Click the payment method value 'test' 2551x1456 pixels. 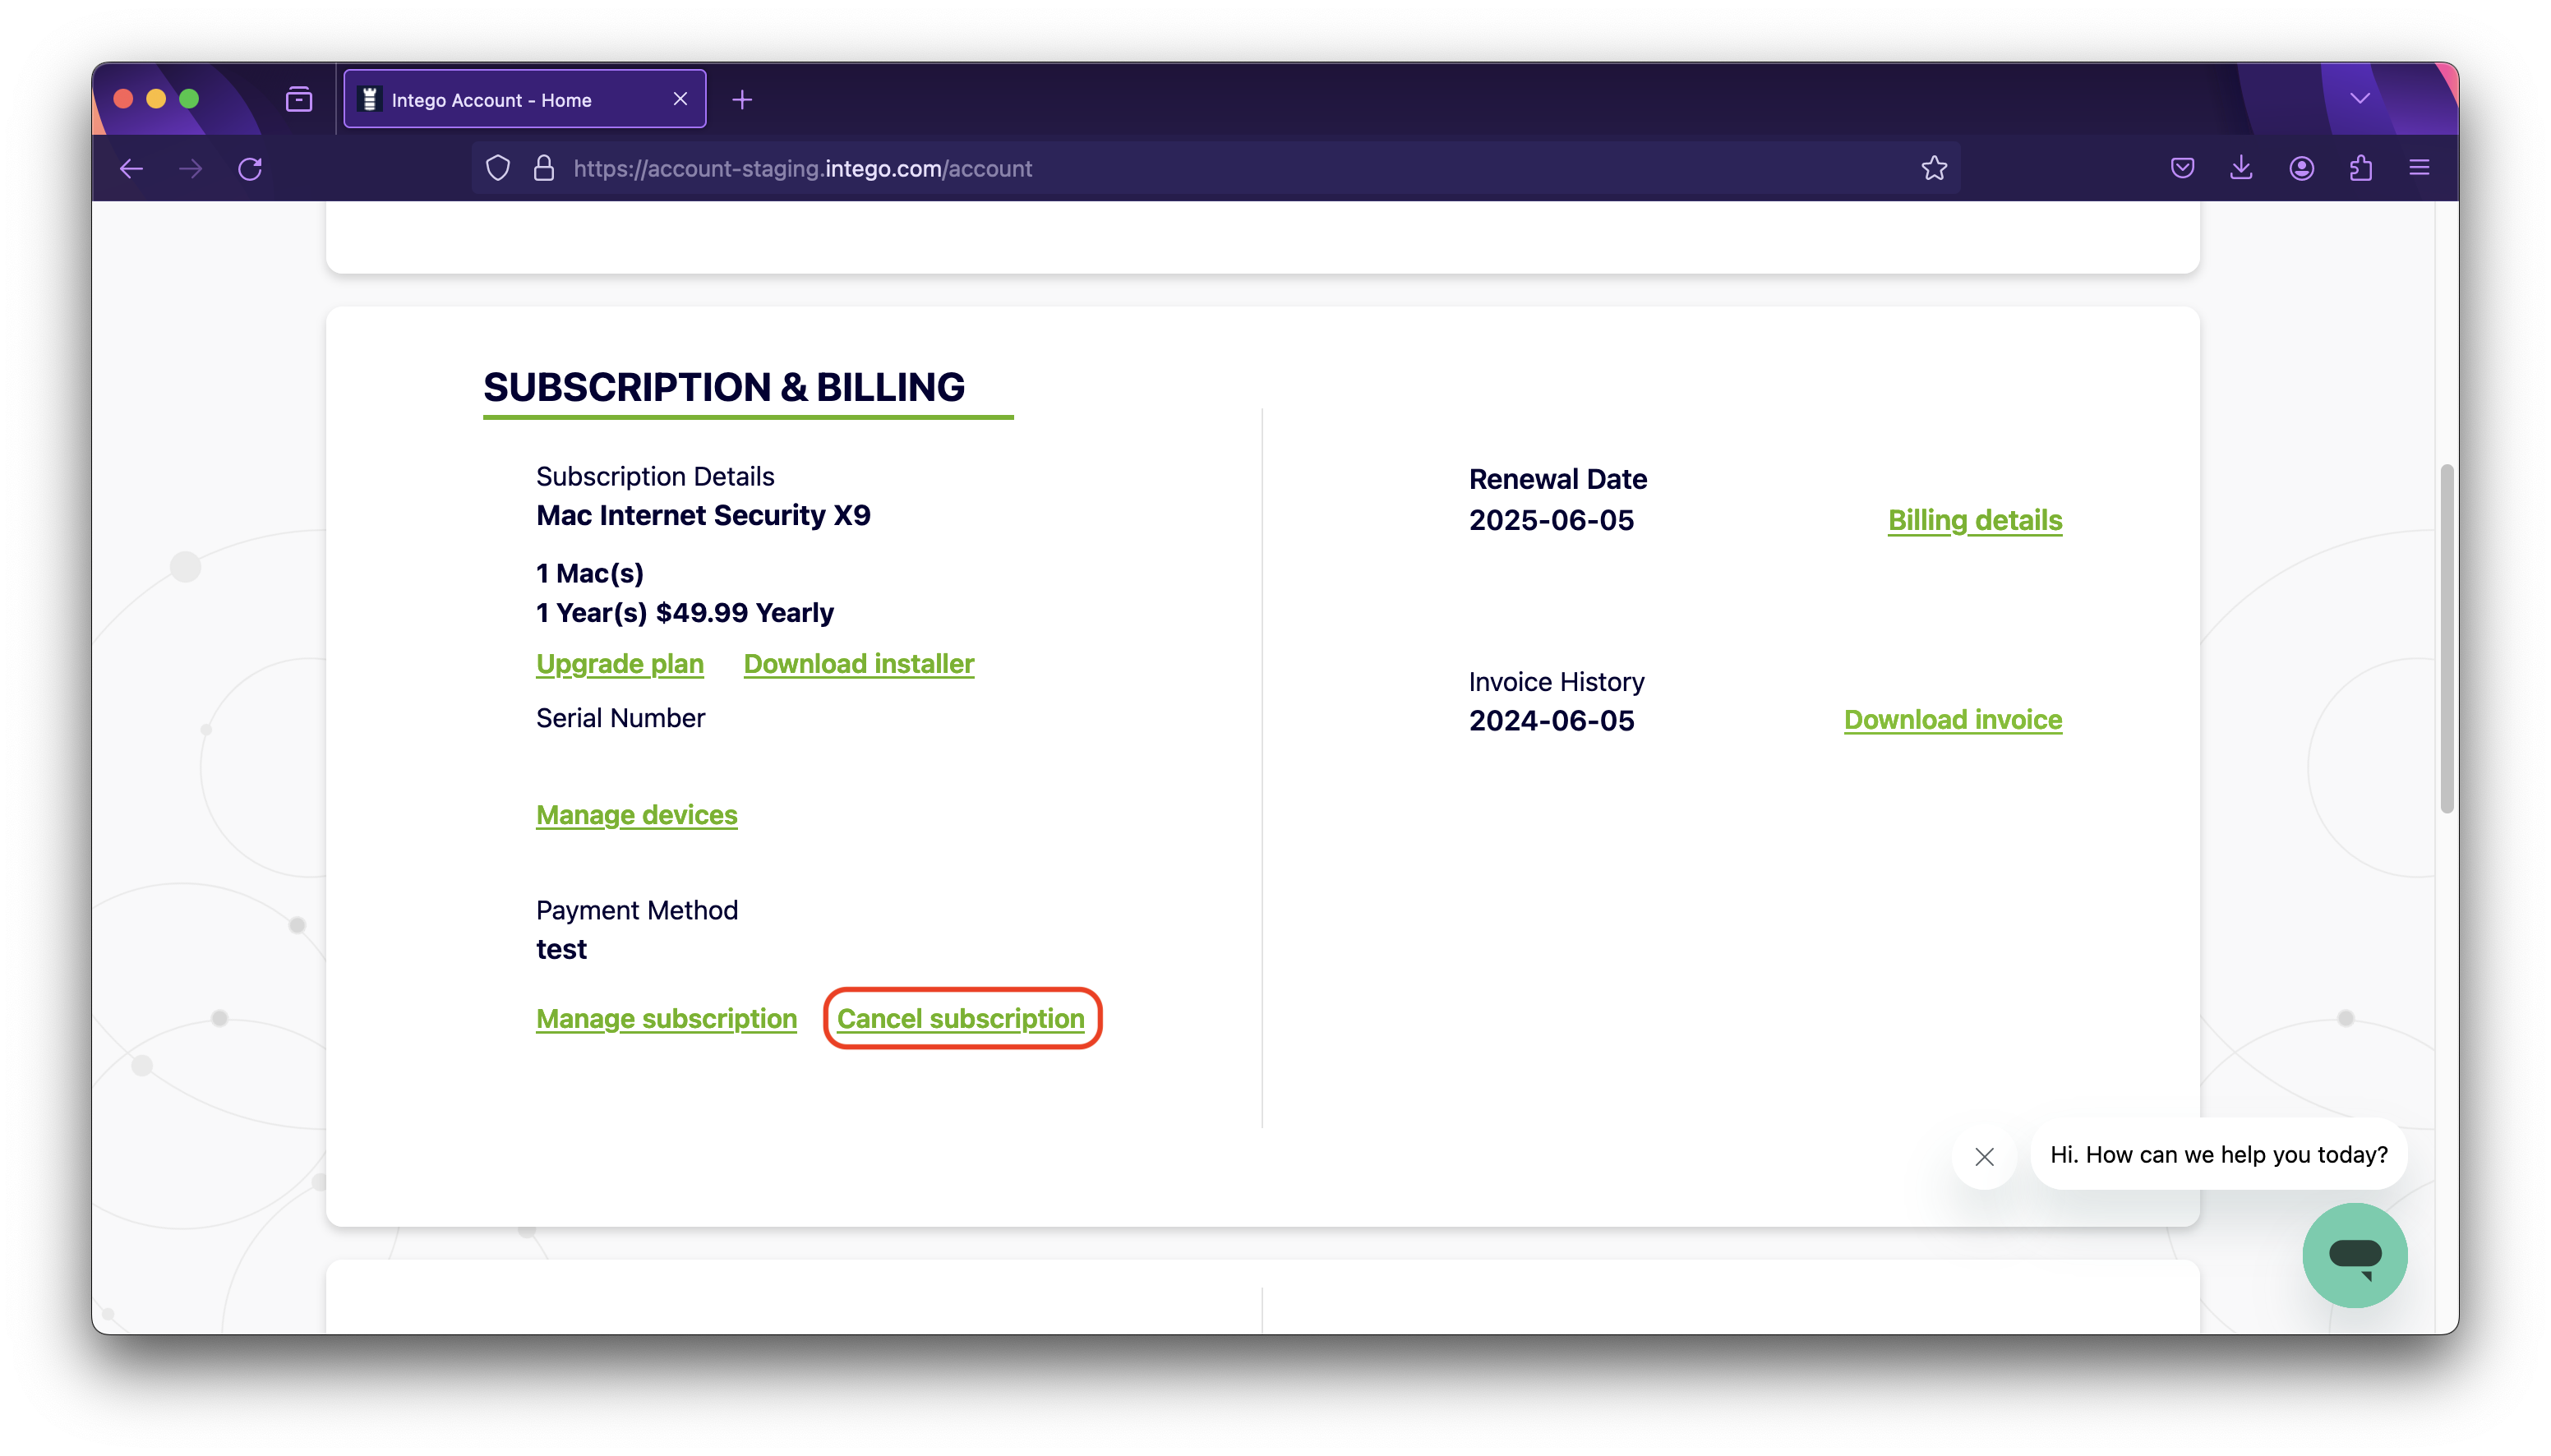click(561, 950)
